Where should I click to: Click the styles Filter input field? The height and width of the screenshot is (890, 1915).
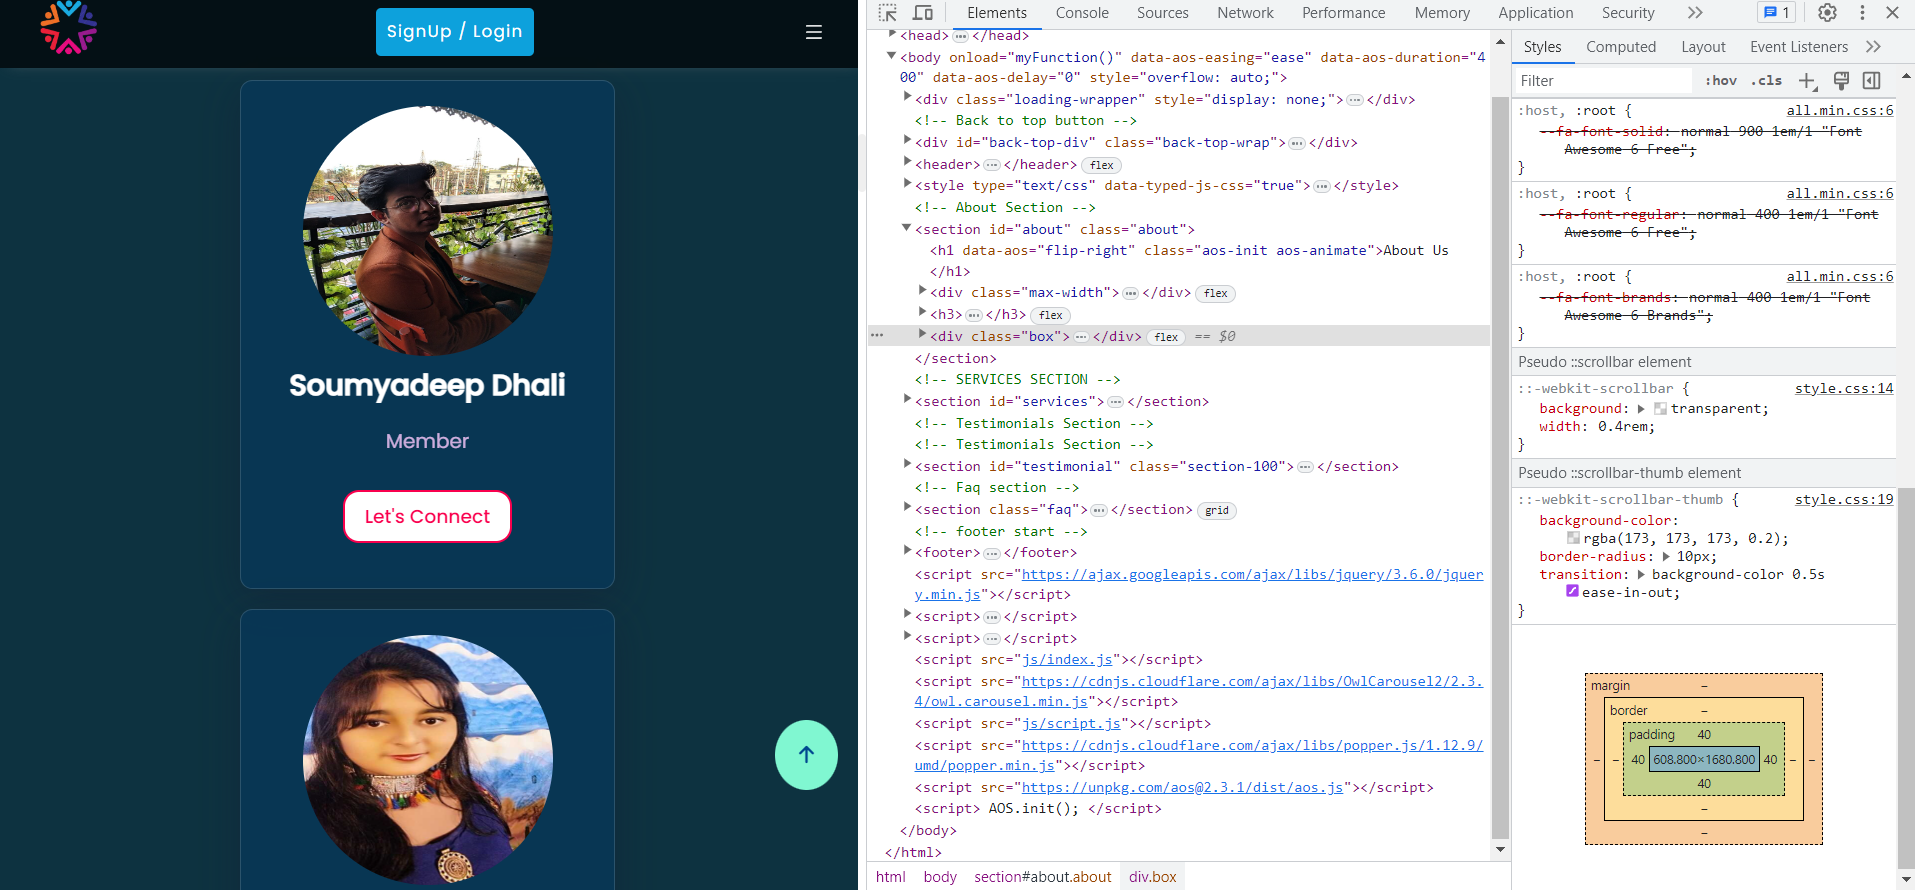[x=1602, y=81]
